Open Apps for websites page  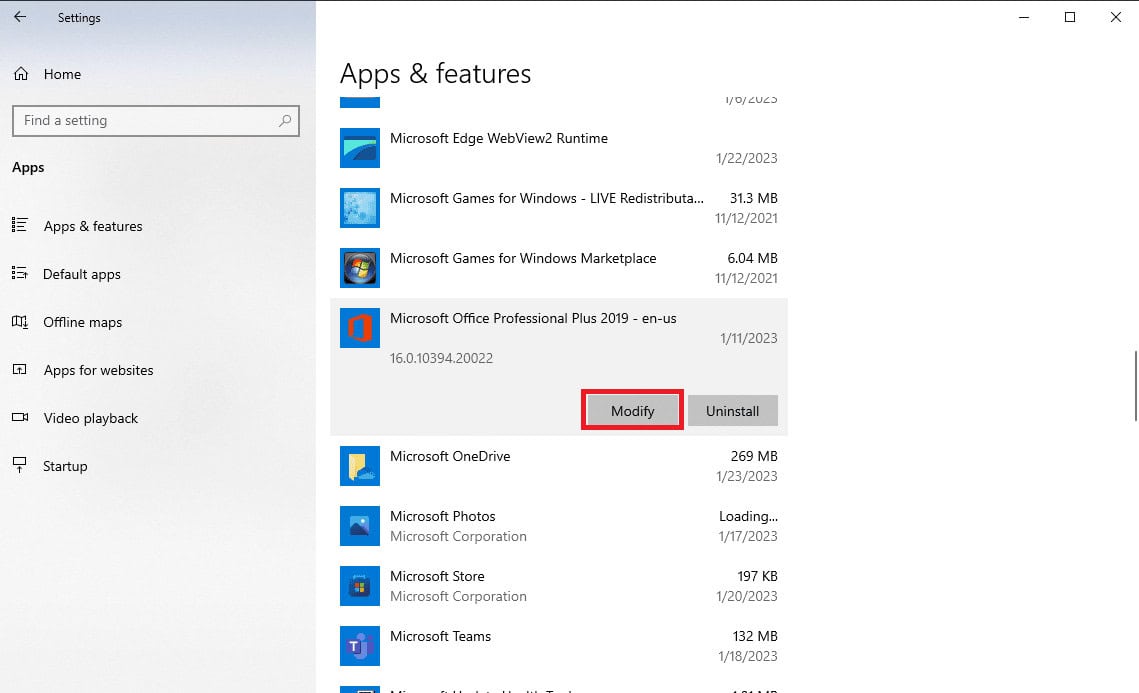98,370
